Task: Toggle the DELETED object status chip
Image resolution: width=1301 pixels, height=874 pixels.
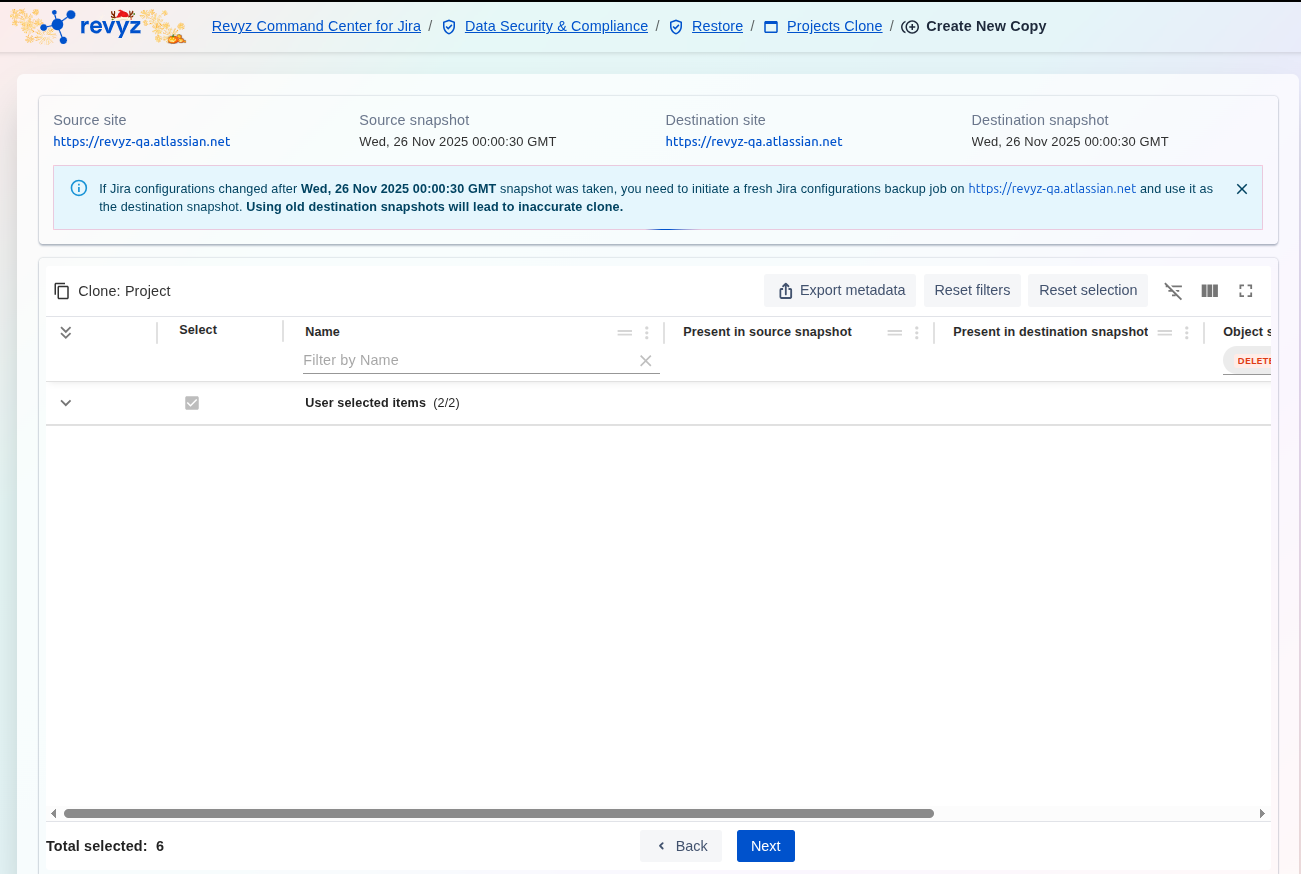Action: 1250,361
